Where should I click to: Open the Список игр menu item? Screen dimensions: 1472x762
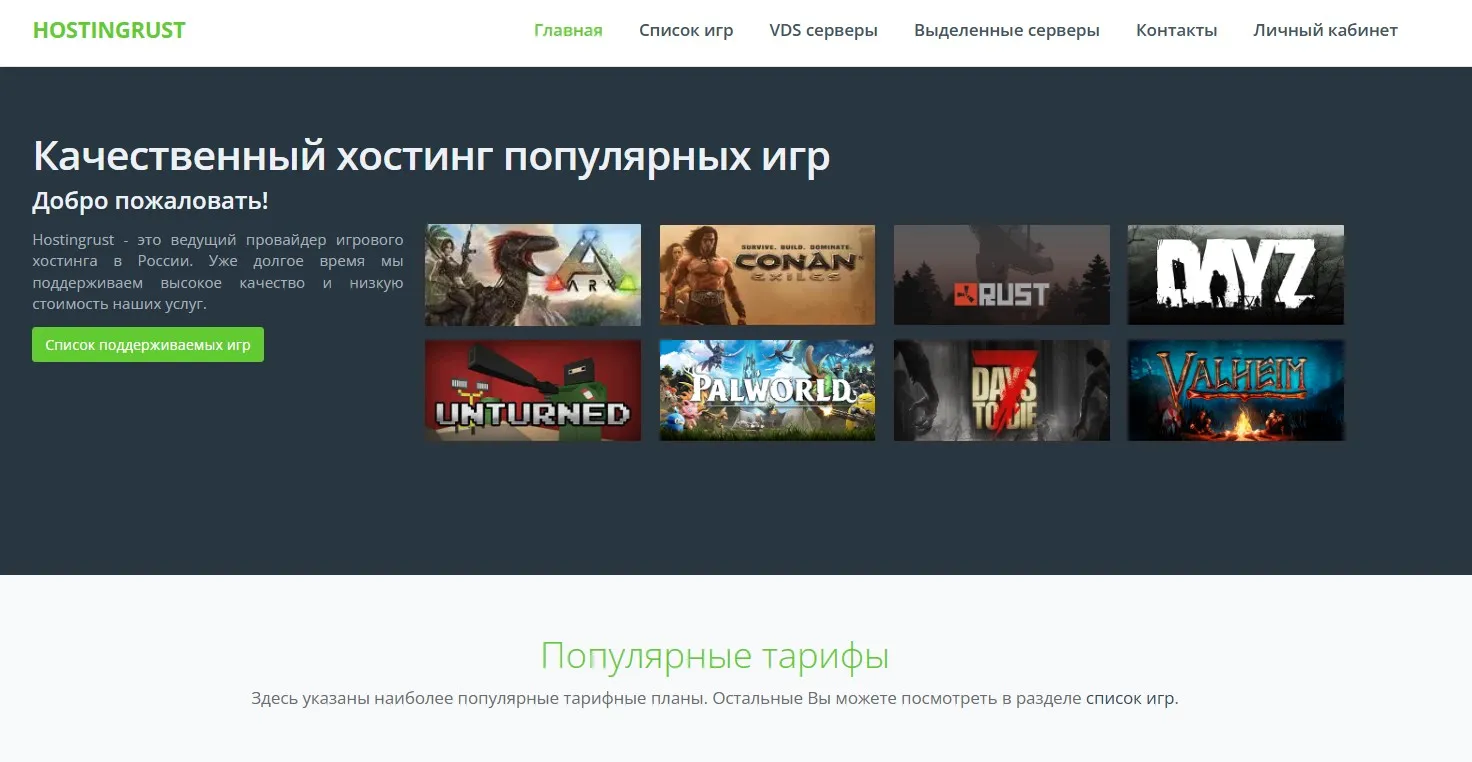[x=686, y=30]
